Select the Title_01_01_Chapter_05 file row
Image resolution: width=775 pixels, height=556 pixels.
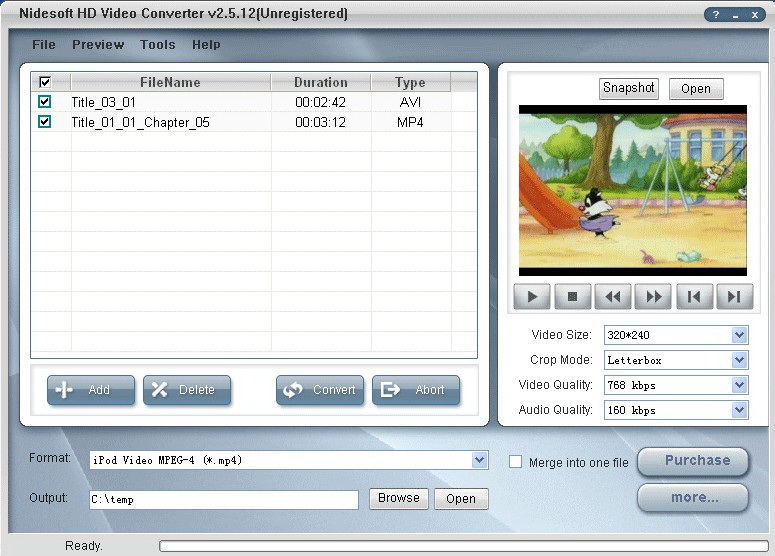tap(254, 122)
